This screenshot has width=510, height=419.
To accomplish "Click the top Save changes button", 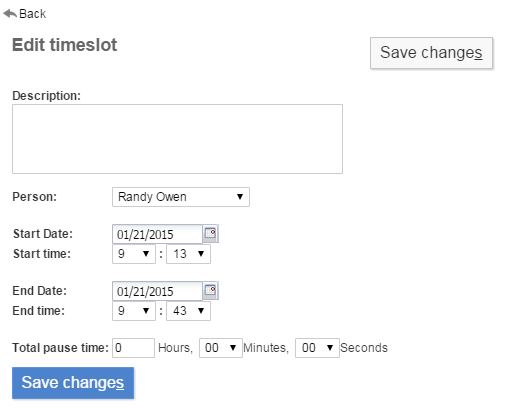I will (x=431, y=53).
